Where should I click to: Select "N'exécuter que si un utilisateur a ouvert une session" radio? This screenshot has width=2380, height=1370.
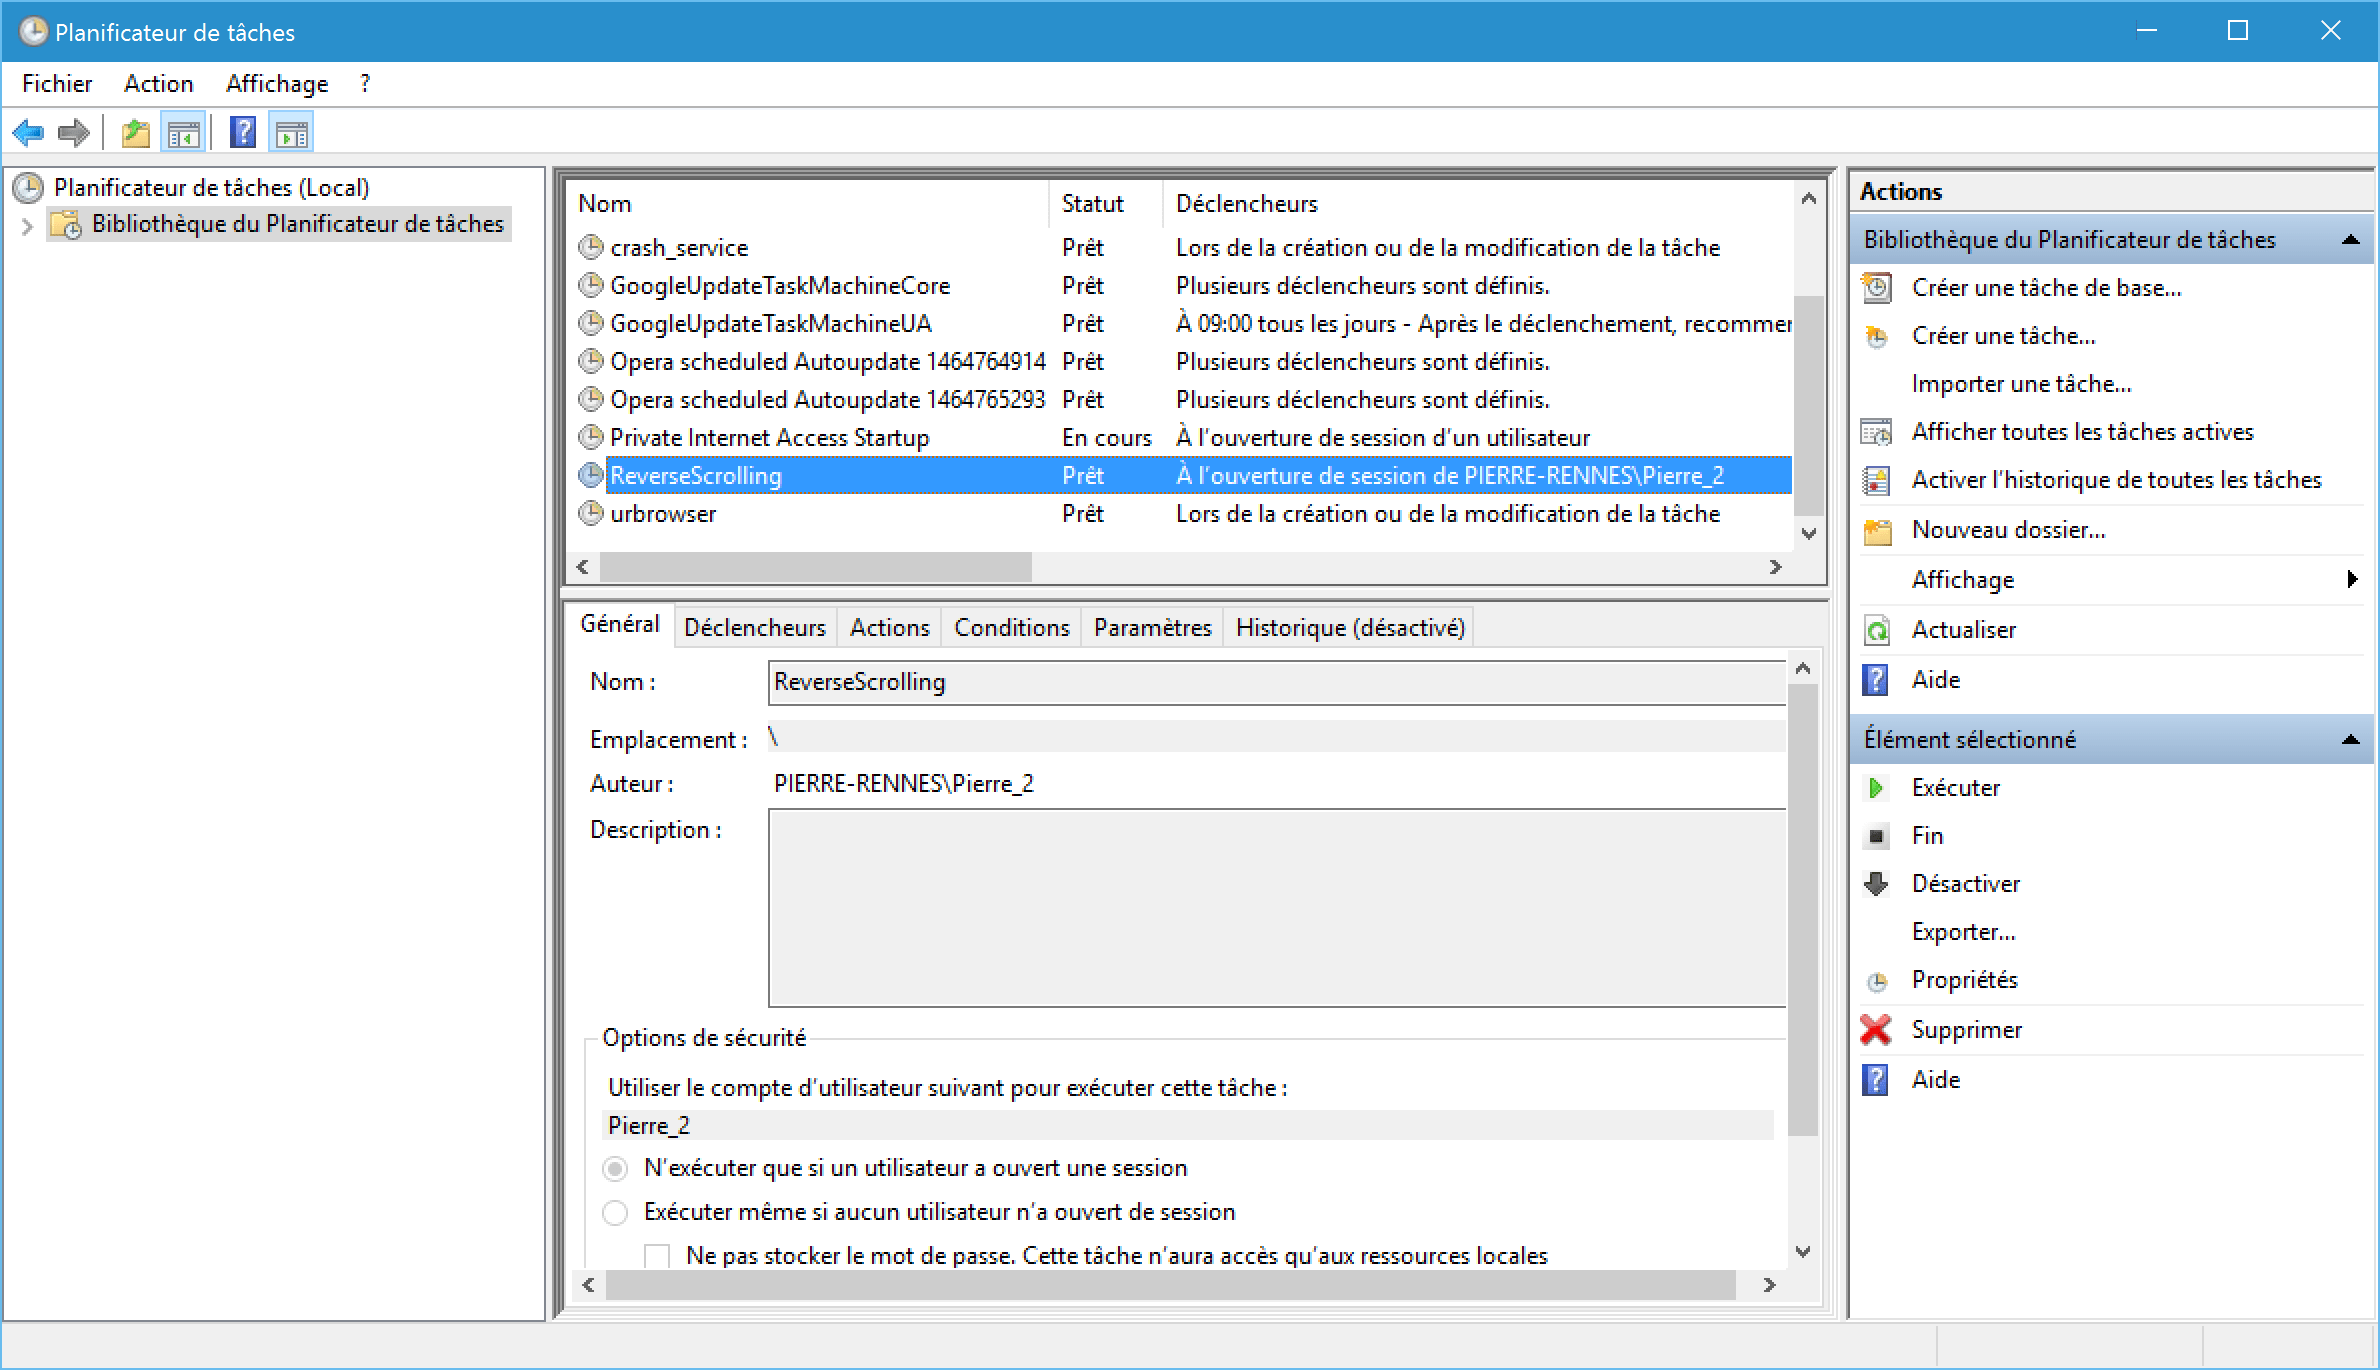(x=615, y=1168)
